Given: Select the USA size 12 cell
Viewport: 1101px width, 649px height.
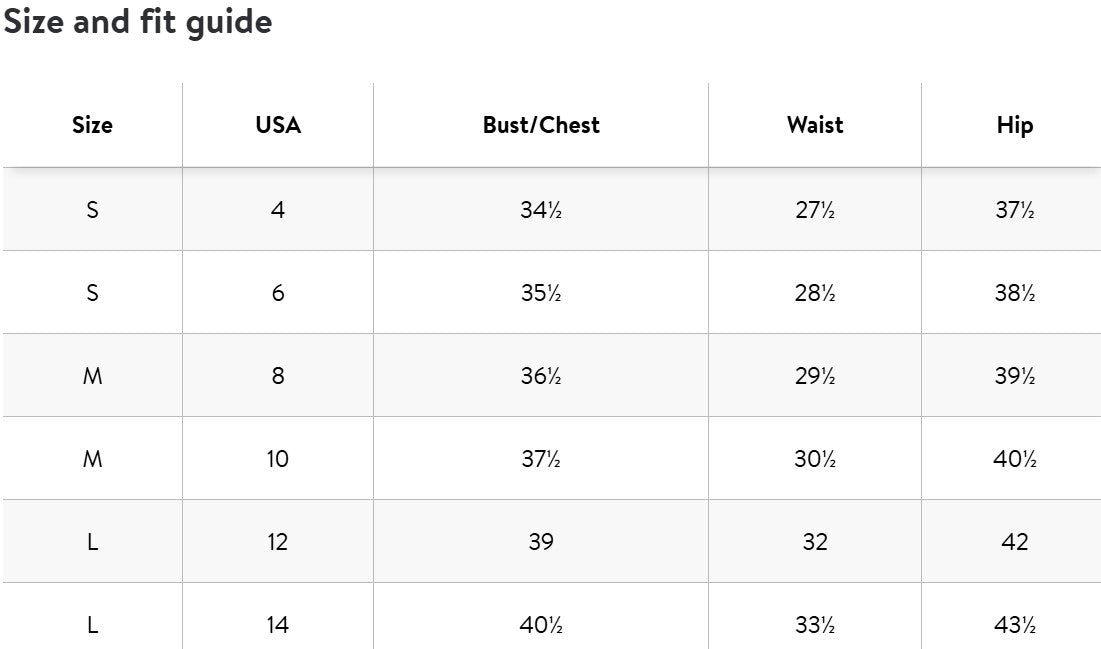Looking at the screenshot, I should [278, 542].
